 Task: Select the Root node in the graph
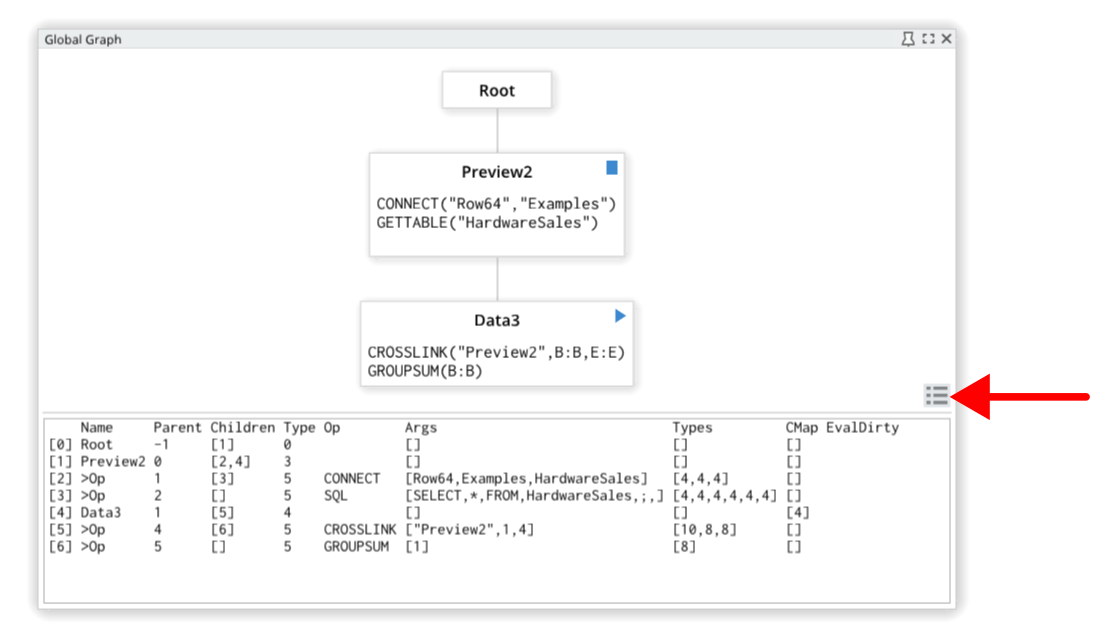point(497,90)
